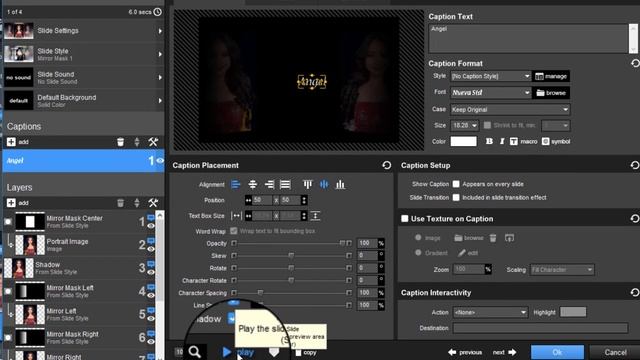
Task: Toggle Use Texture on Caption checkbox
Action: coord(404,219)
